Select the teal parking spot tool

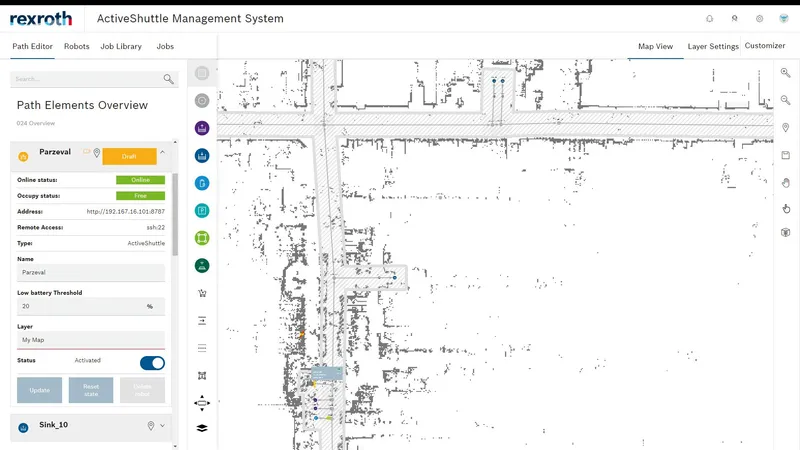tap(202, 211)
